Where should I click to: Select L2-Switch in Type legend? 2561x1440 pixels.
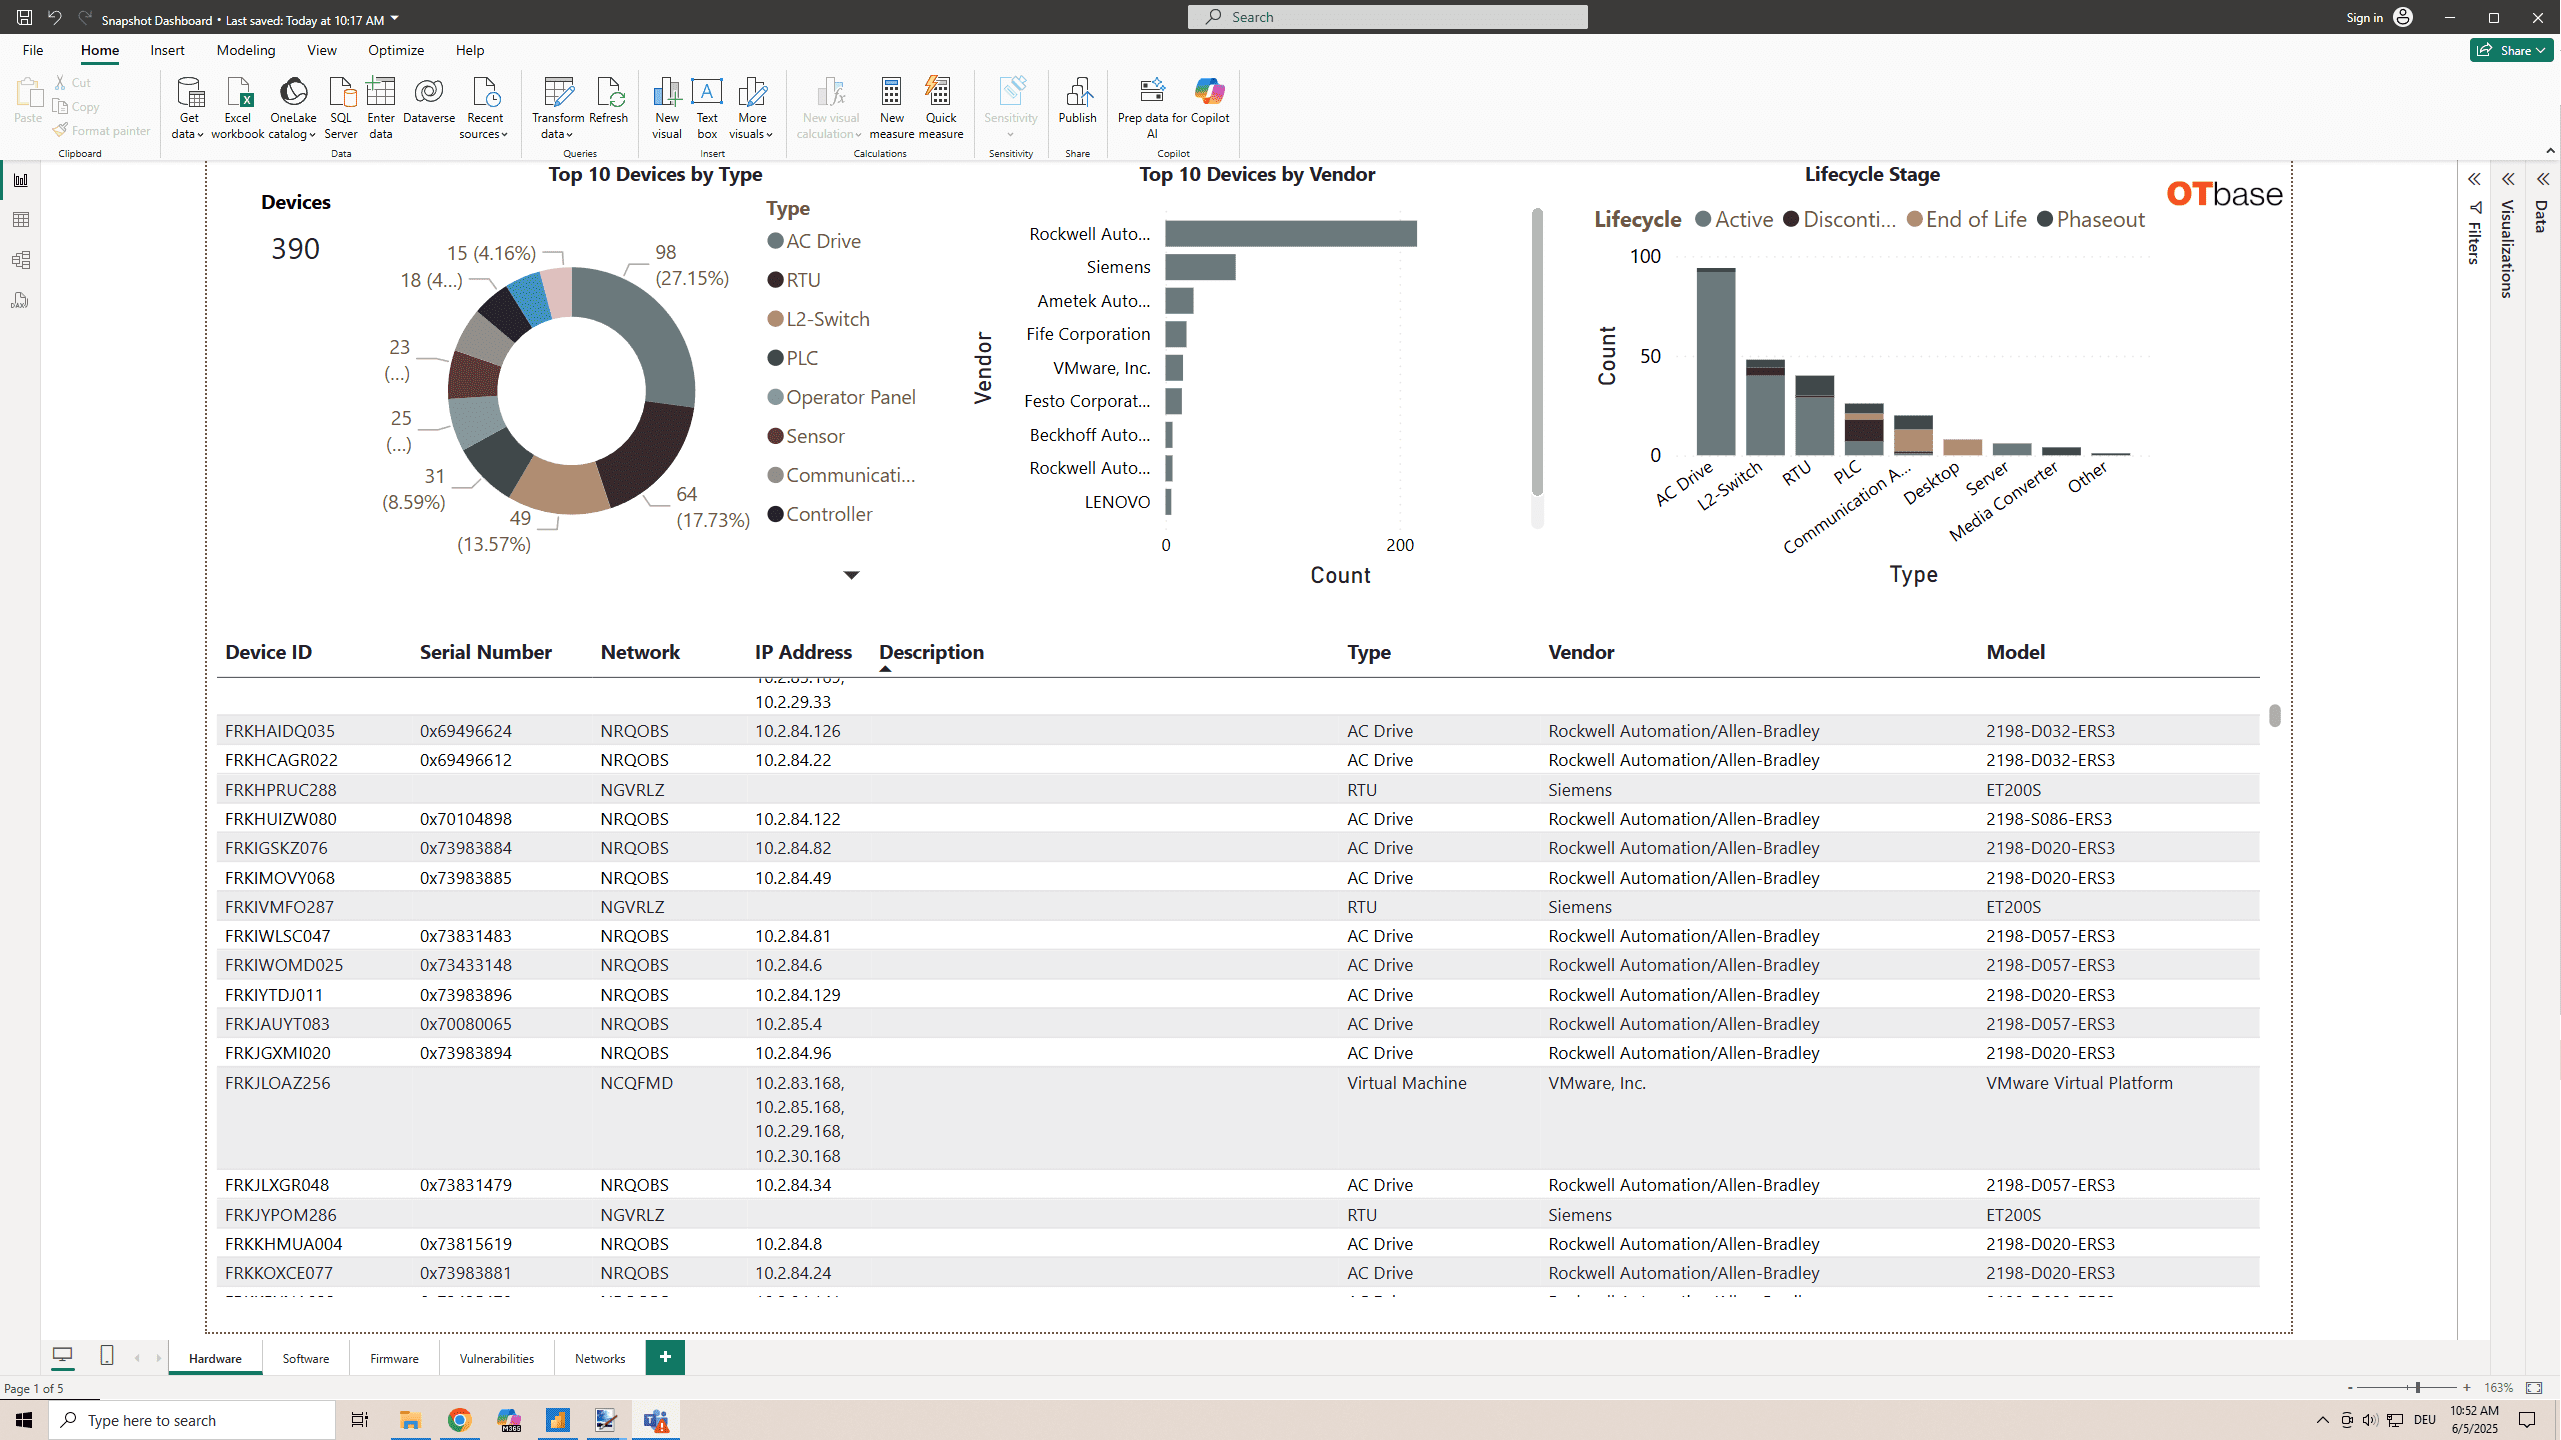(x=818, y=319)
